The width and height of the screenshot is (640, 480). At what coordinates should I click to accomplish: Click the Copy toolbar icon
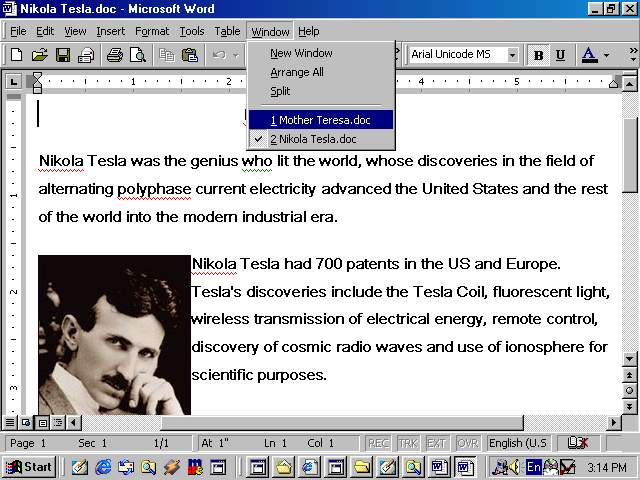[x=167, y=54]
